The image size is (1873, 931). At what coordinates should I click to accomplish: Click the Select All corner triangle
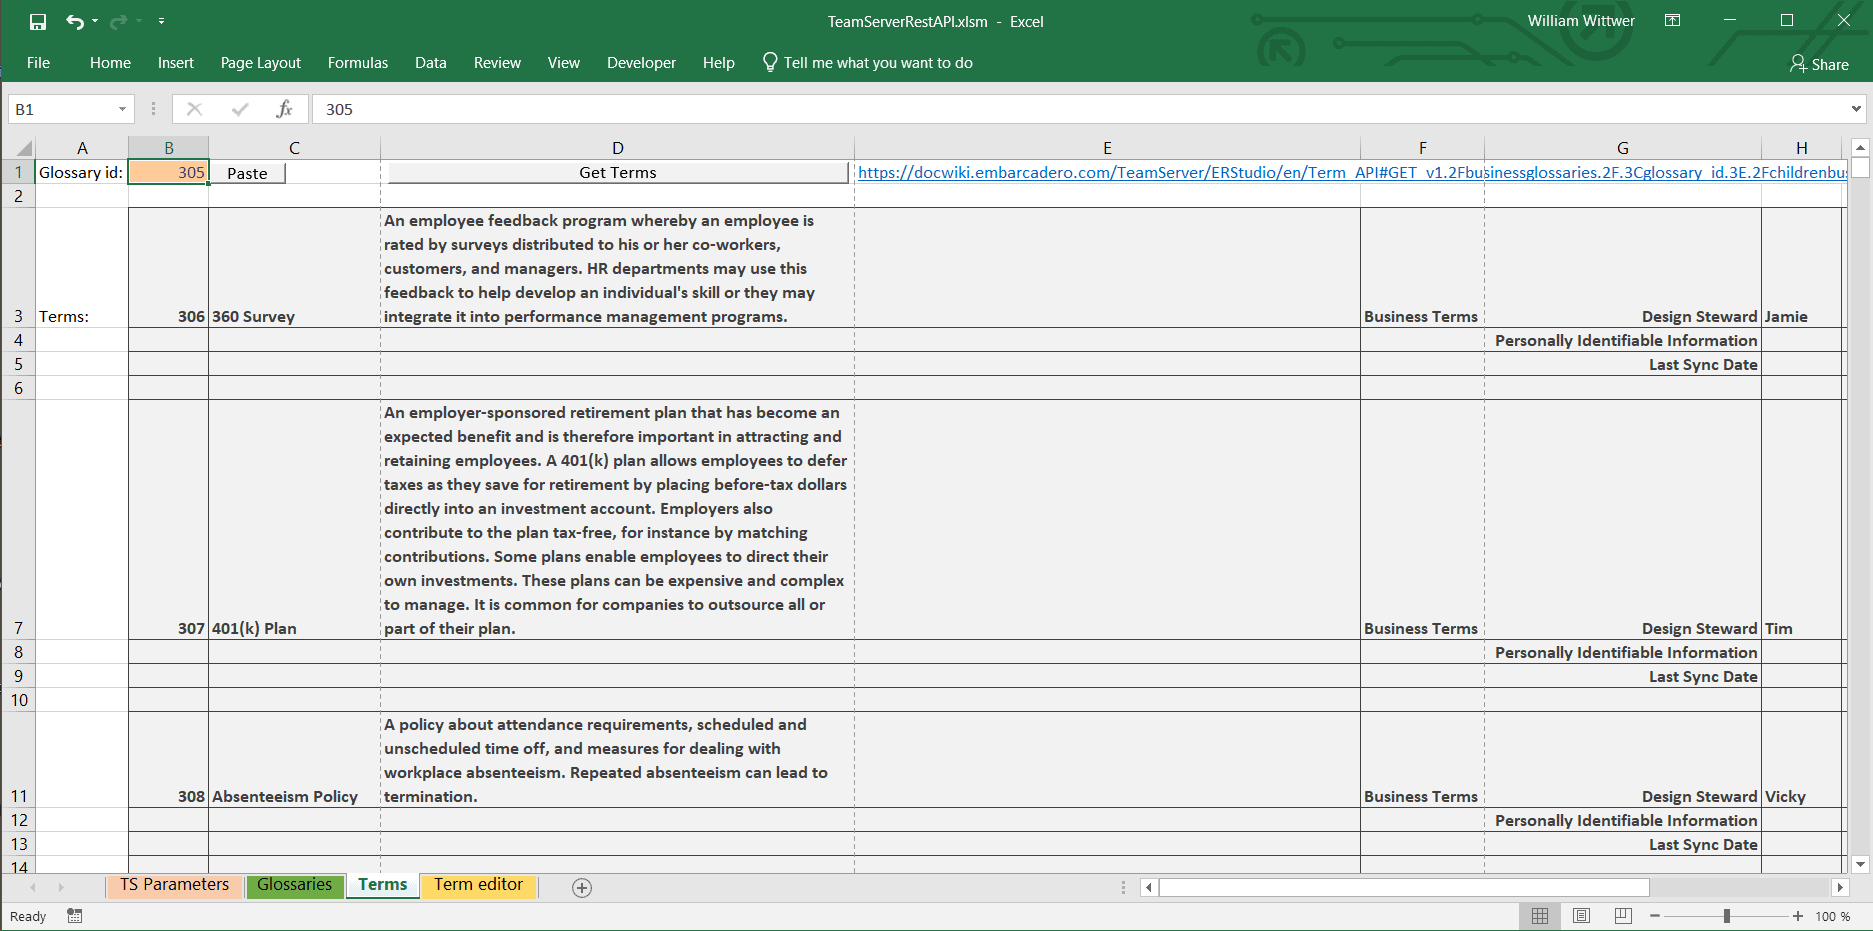[24, 148]
